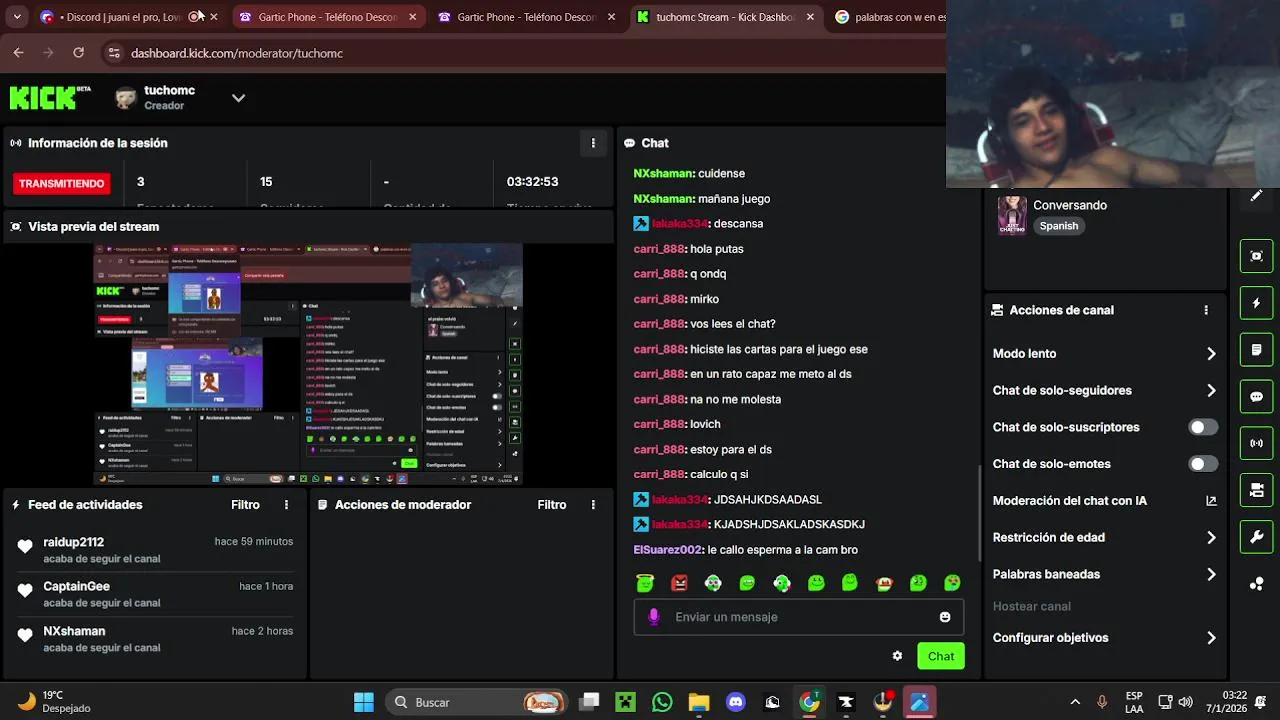Open Feed de actividades three-dot menu
This screenshot has height=720, width=1280.
[286, 505]
